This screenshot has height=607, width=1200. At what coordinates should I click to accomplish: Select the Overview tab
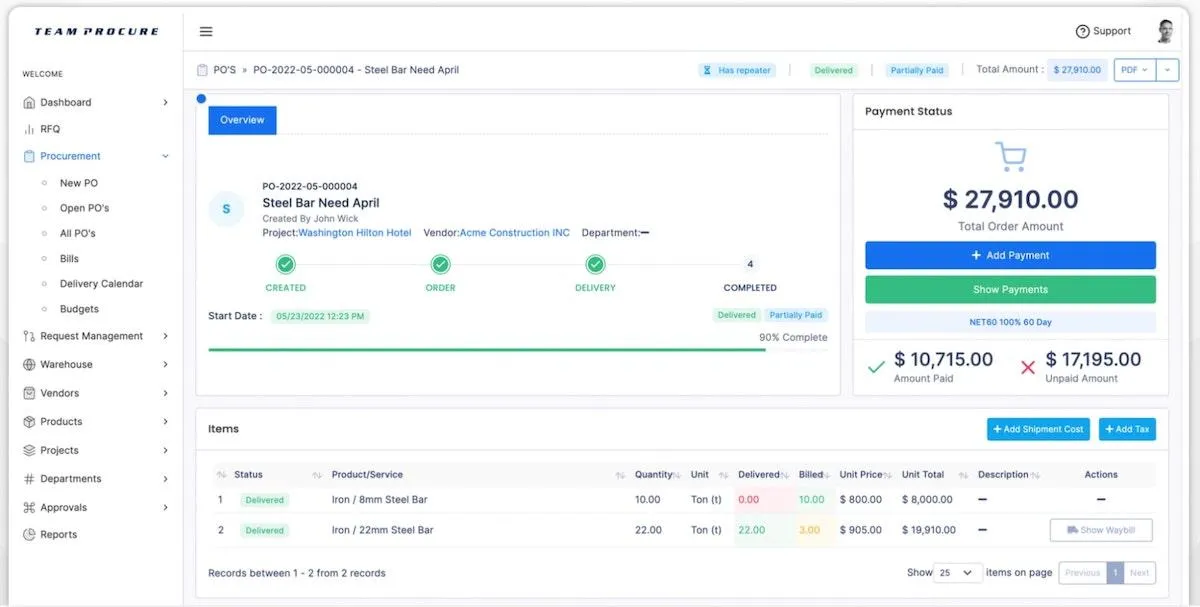242,120
